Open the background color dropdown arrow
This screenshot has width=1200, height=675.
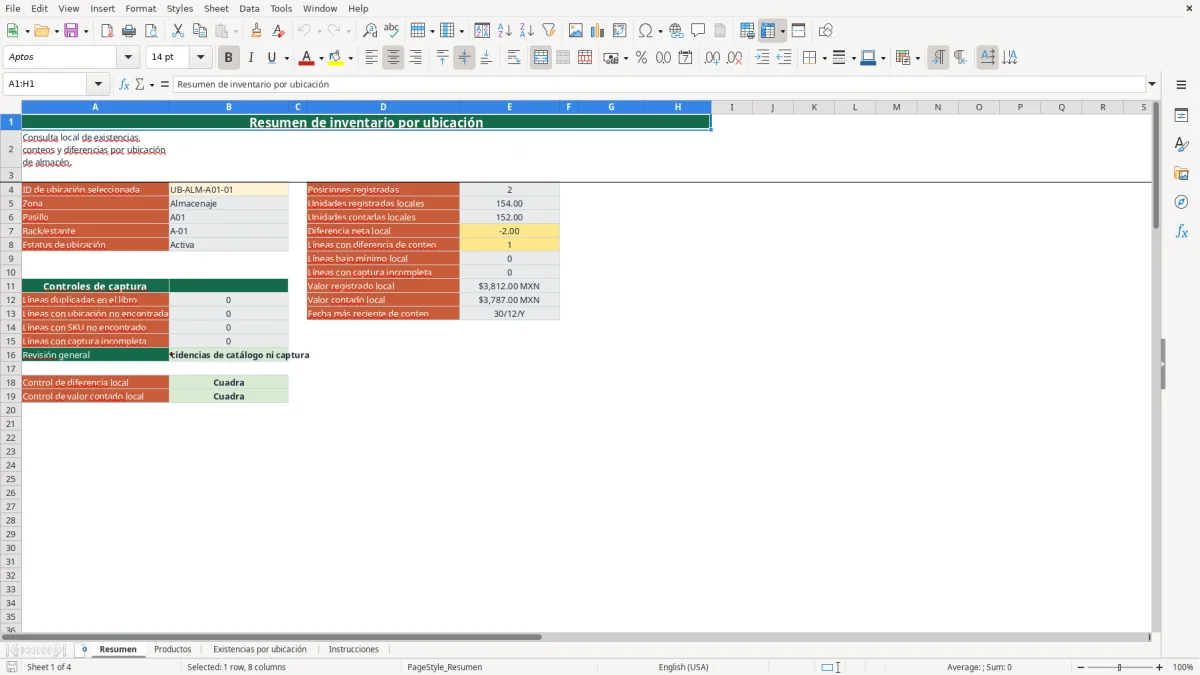350,58
